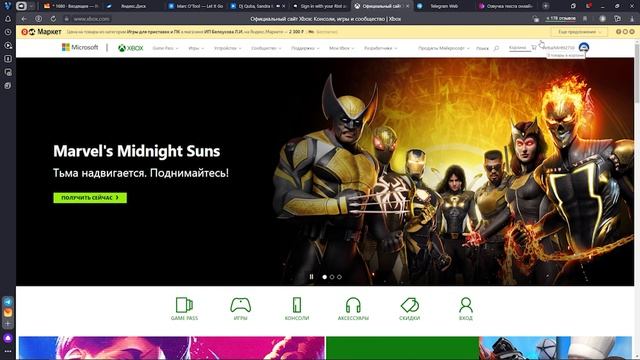Expand the Игры dropdown menu
The width and height of the screenshot is (640, 360).
tap(196, 48)
